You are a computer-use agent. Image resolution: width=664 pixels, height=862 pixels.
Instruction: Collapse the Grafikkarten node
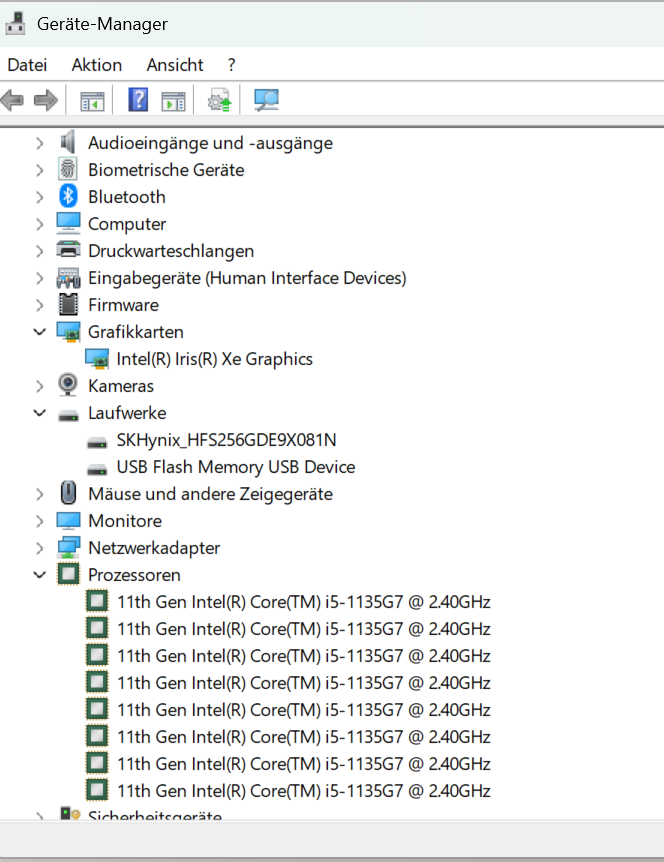coord(40,331)
